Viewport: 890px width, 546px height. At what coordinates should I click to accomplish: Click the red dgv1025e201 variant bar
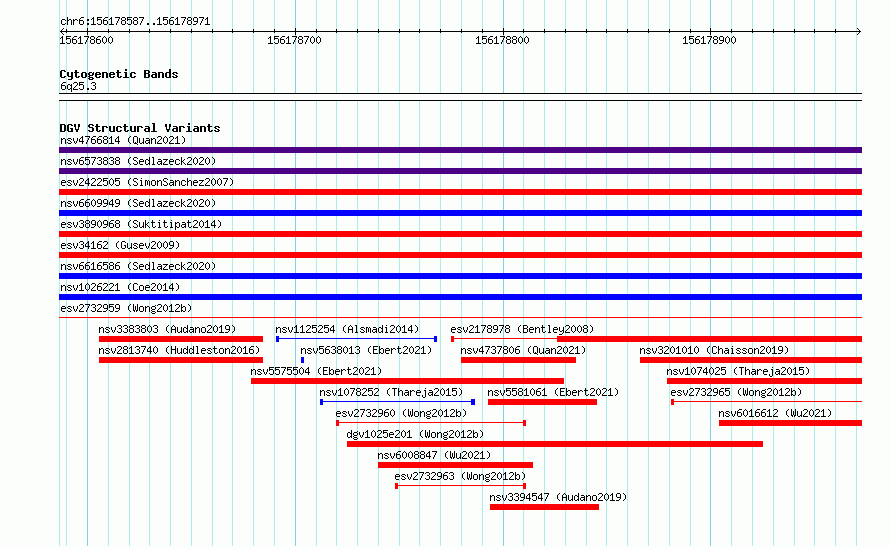555,444
